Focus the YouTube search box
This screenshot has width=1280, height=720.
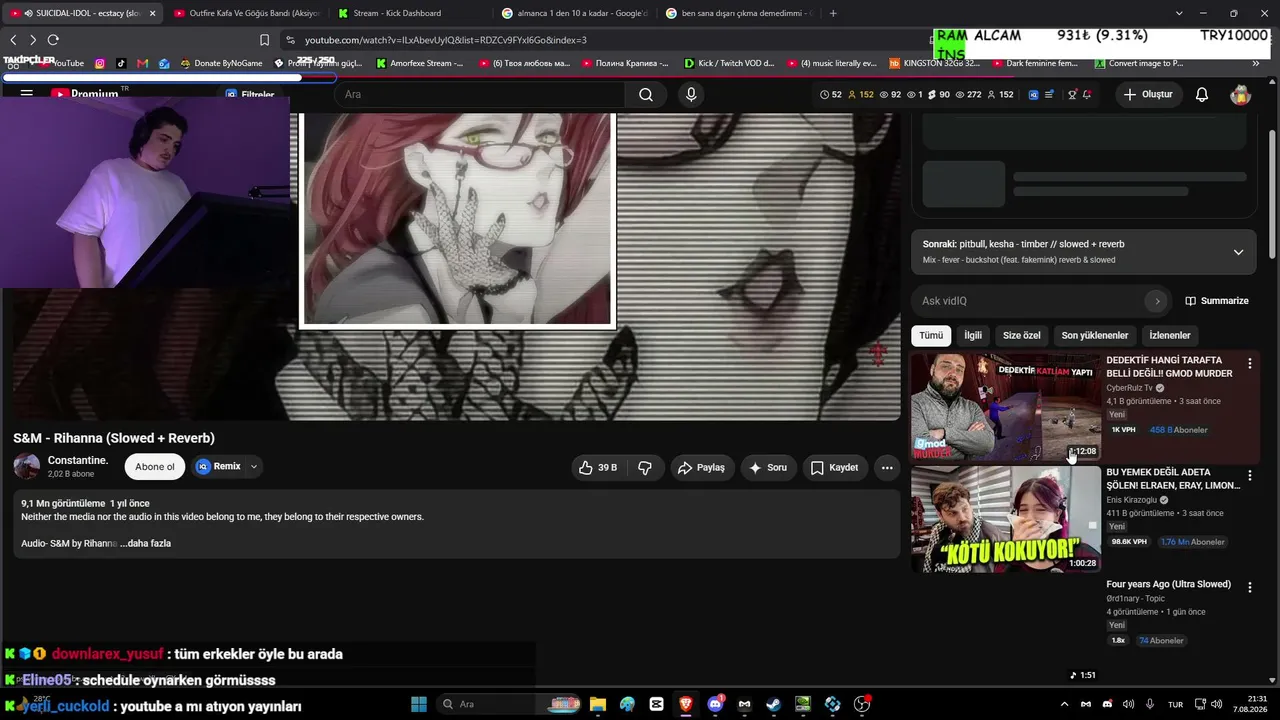[480, 95]
